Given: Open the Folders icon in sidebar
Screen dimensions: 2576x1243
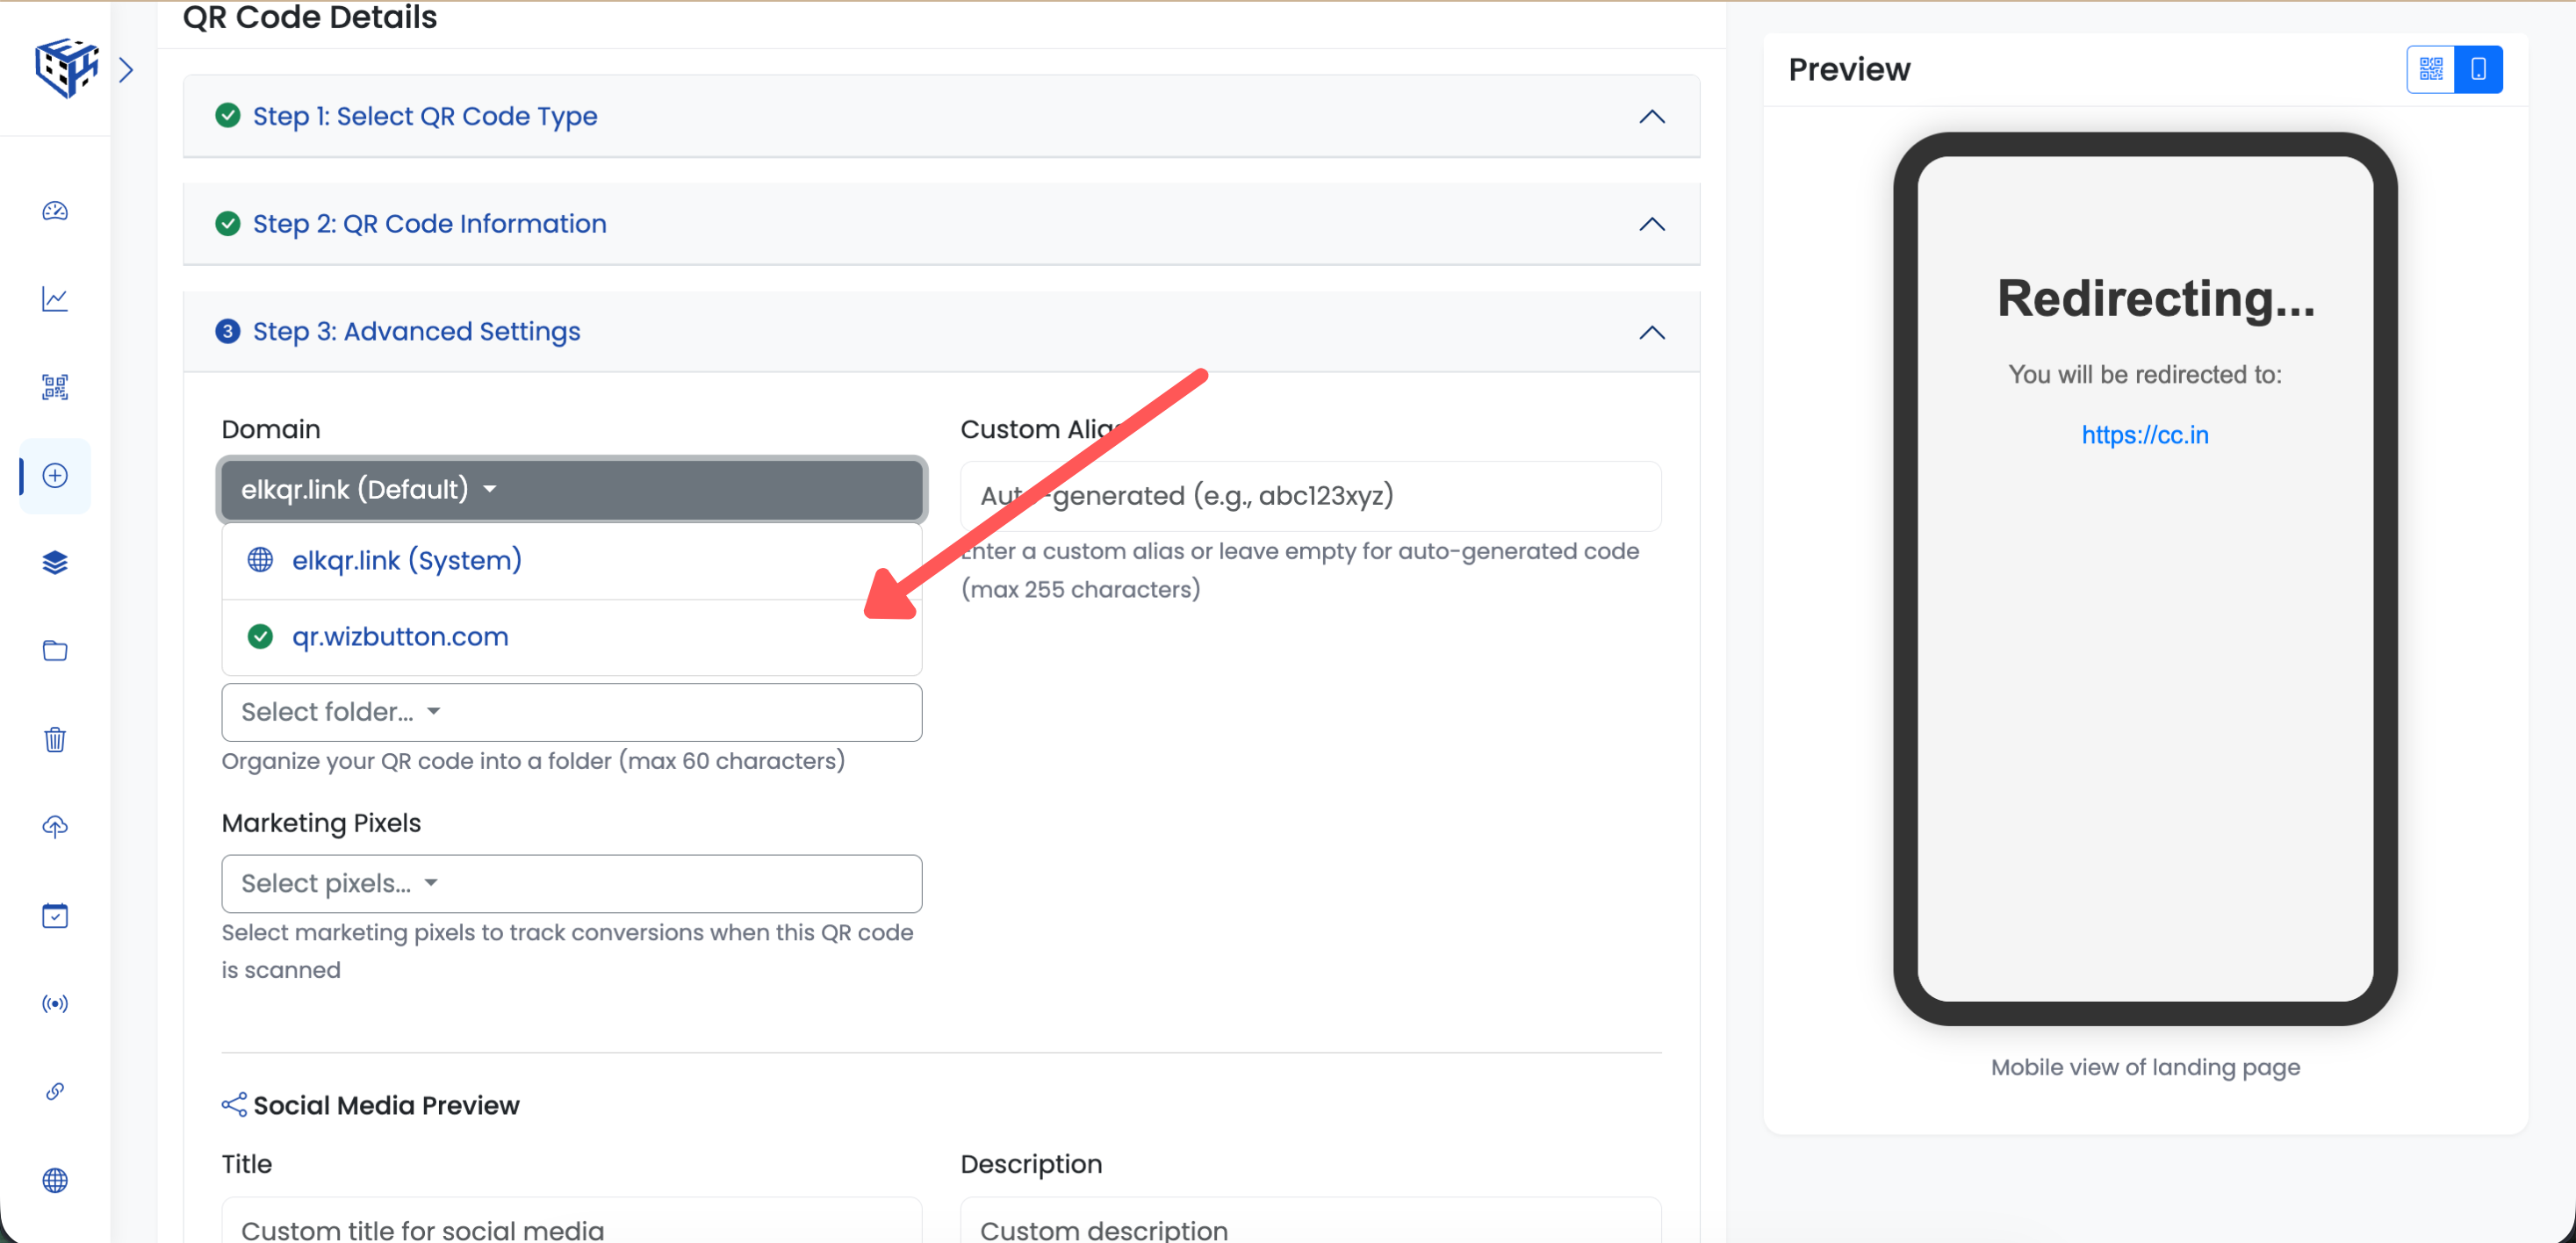Looking at the screenshot, I should coord(55,650).
